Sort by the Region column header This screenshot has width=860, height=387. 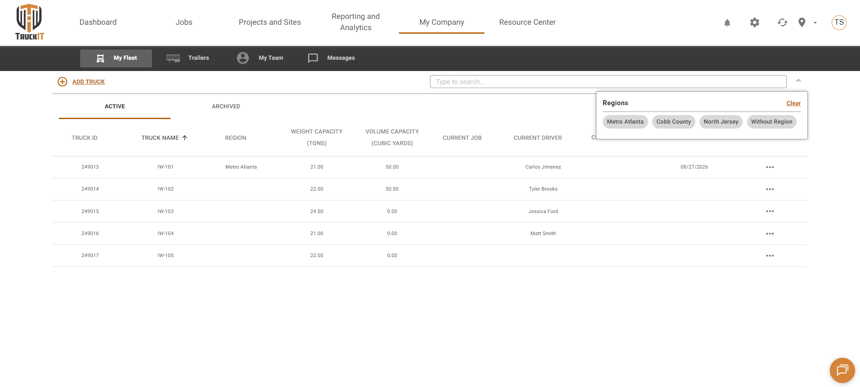pos(235,138)
